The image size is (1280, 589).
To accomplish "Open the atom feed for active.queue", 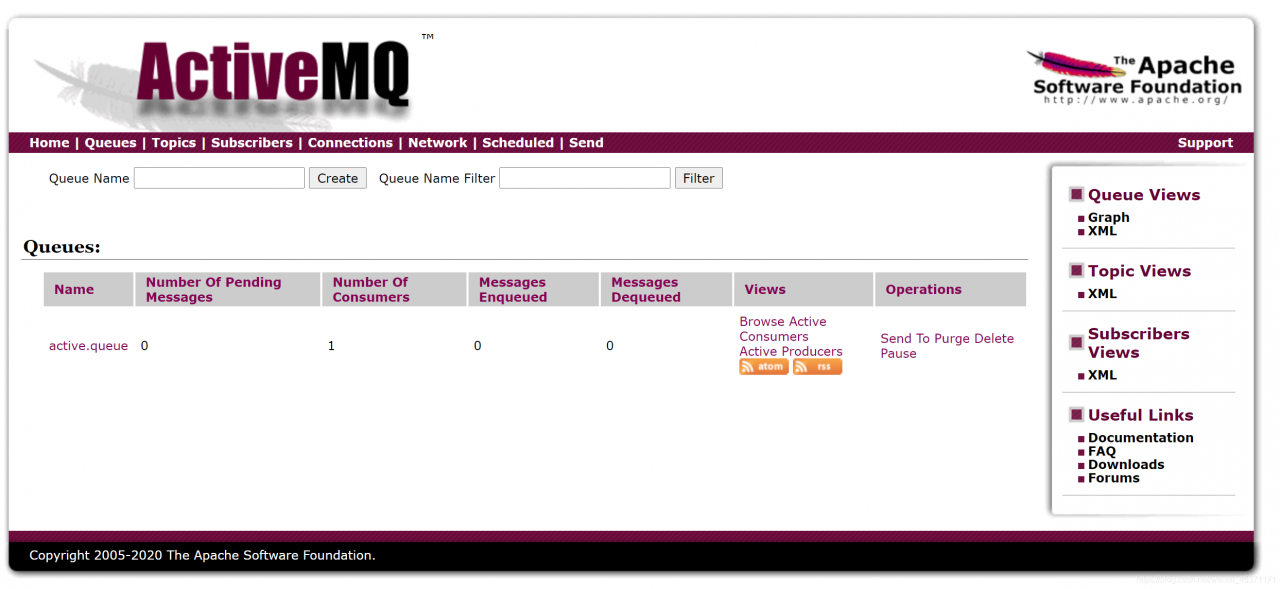I will (764, 367).
